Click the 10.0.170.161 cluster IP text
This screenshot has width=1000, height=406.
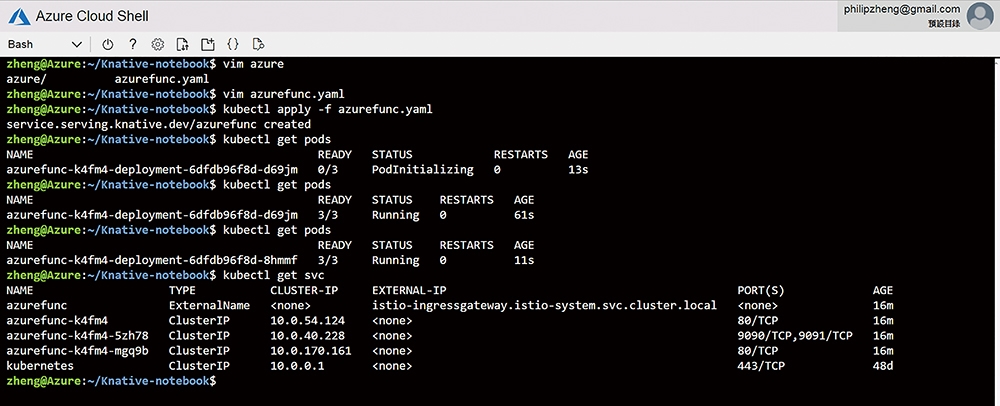tap(311, 351)
